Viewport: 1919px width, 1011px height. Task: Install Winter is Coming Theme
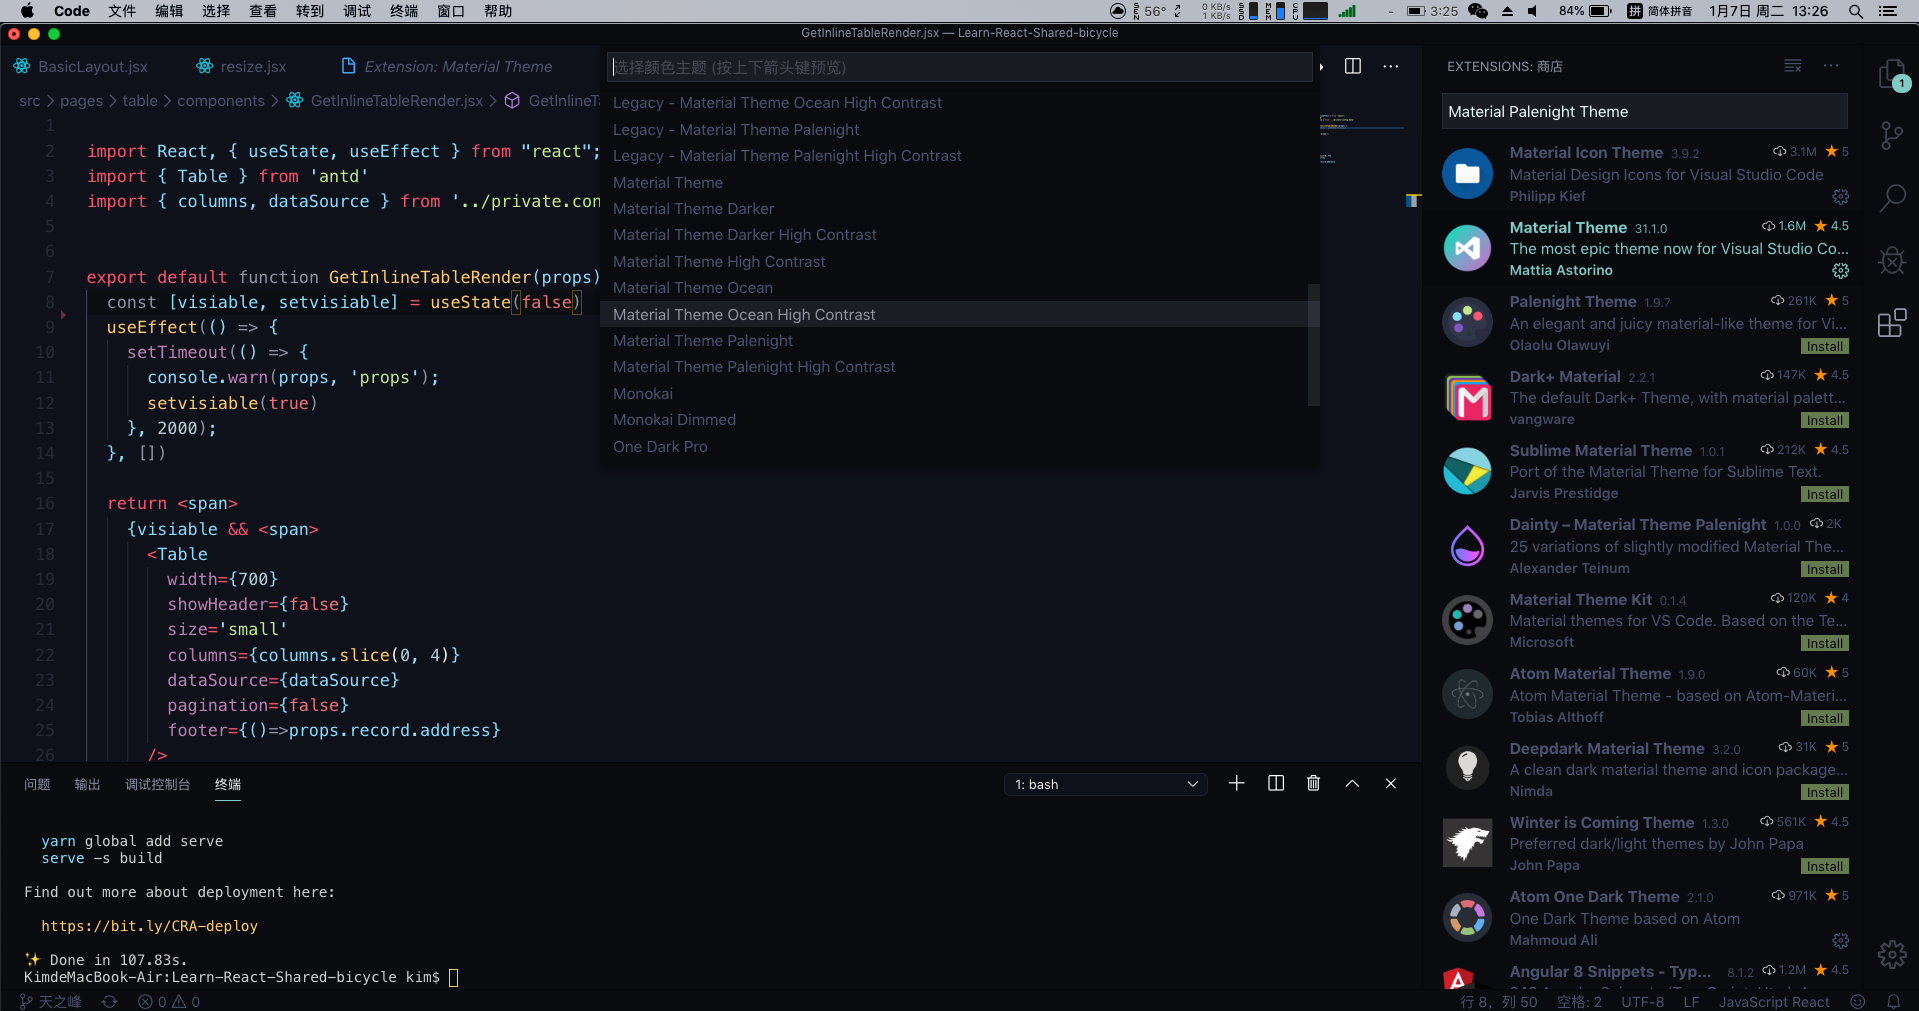point(1825,866)
